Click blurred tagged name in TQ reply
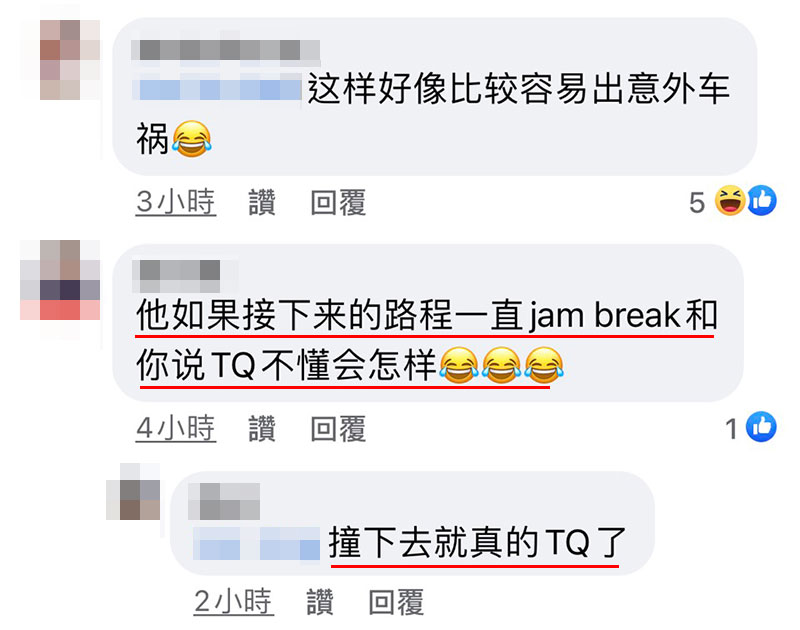 [x=256, y=545]
